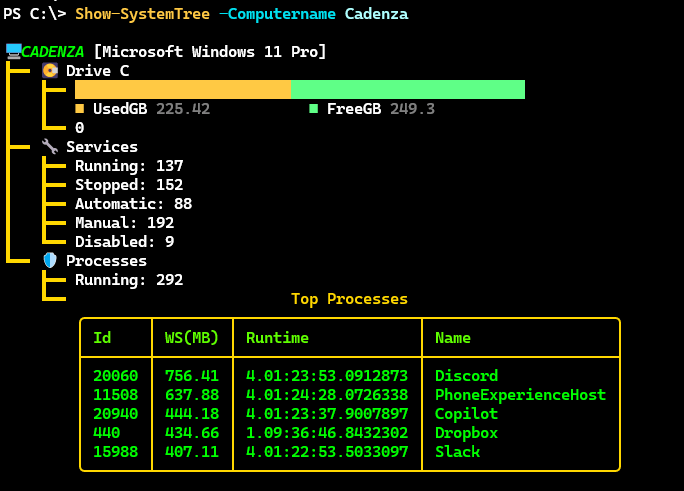This screenshot has width=684, height=491.
Task: Click the Cadenza argument in the command
Action: point(376,14)
